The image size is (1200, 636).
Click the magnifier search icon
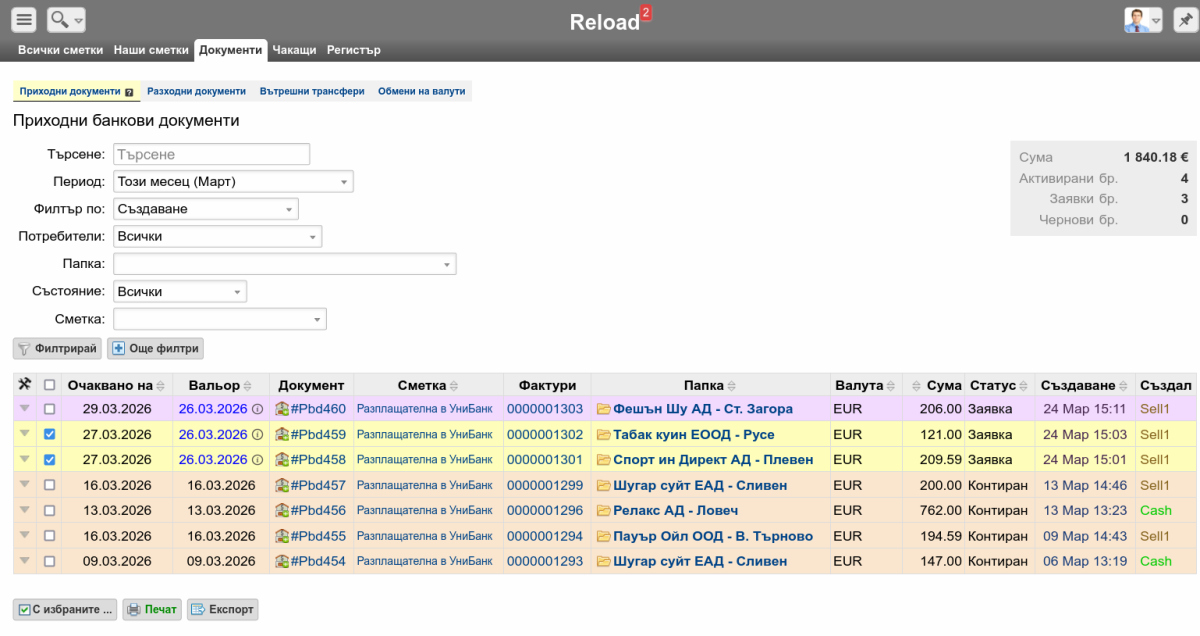tap(60, 20)
